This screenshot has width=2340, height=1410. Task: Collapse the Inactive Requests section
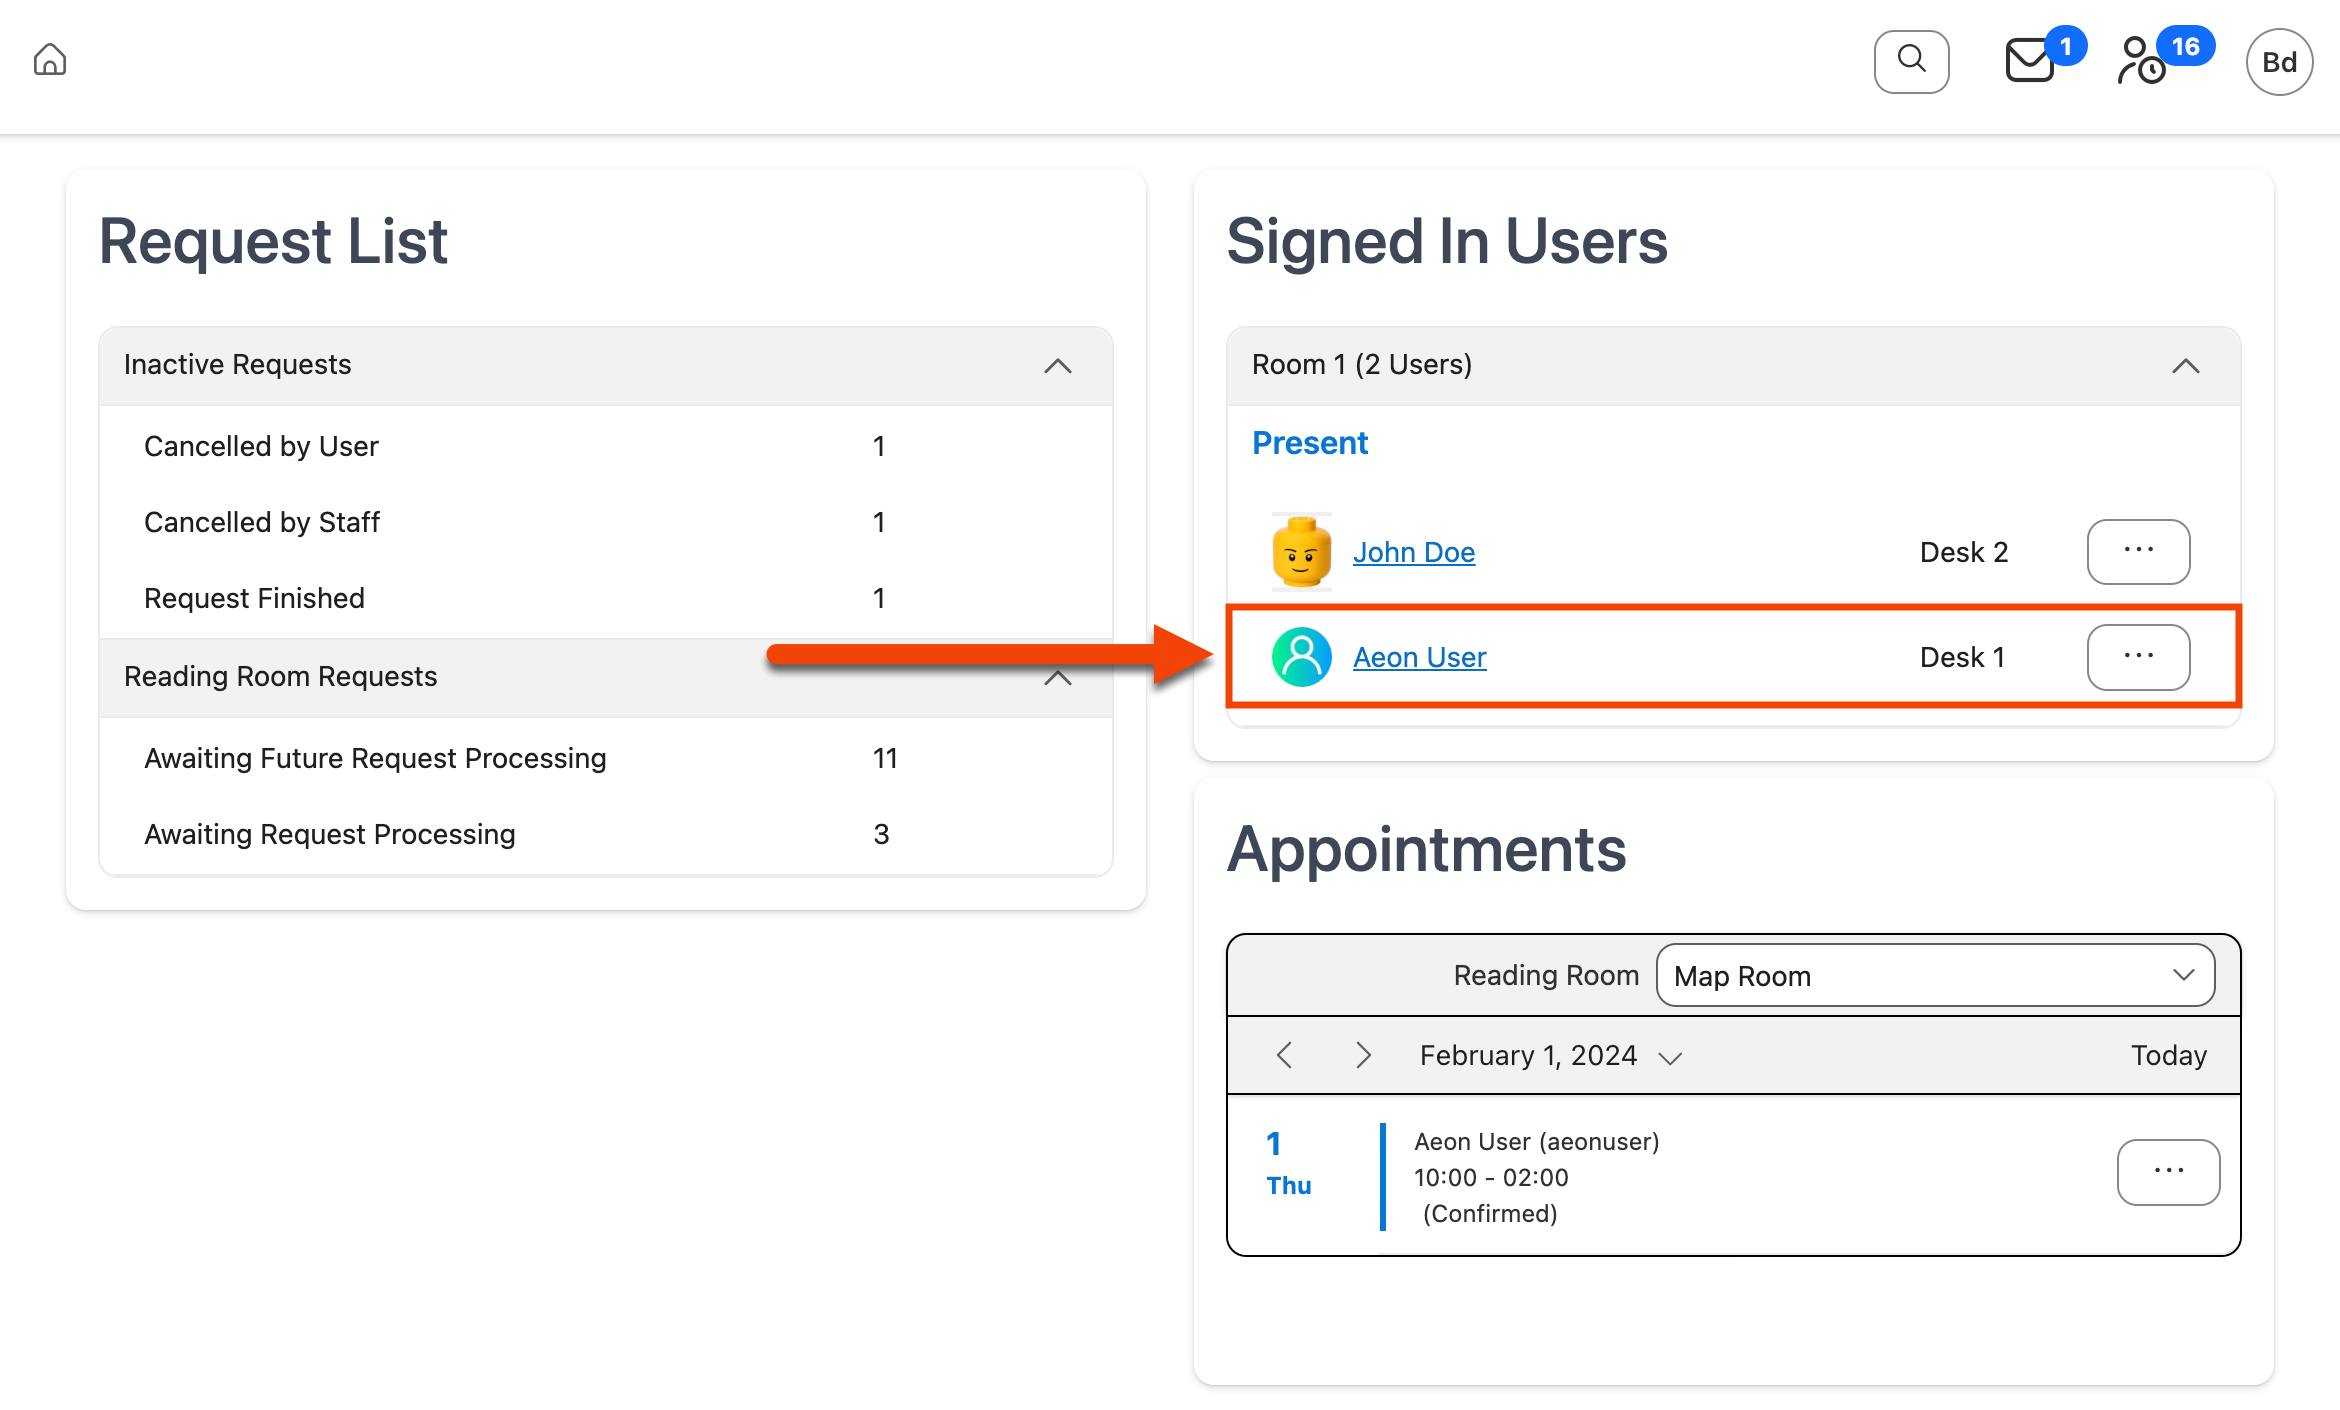coord(1057,366)
